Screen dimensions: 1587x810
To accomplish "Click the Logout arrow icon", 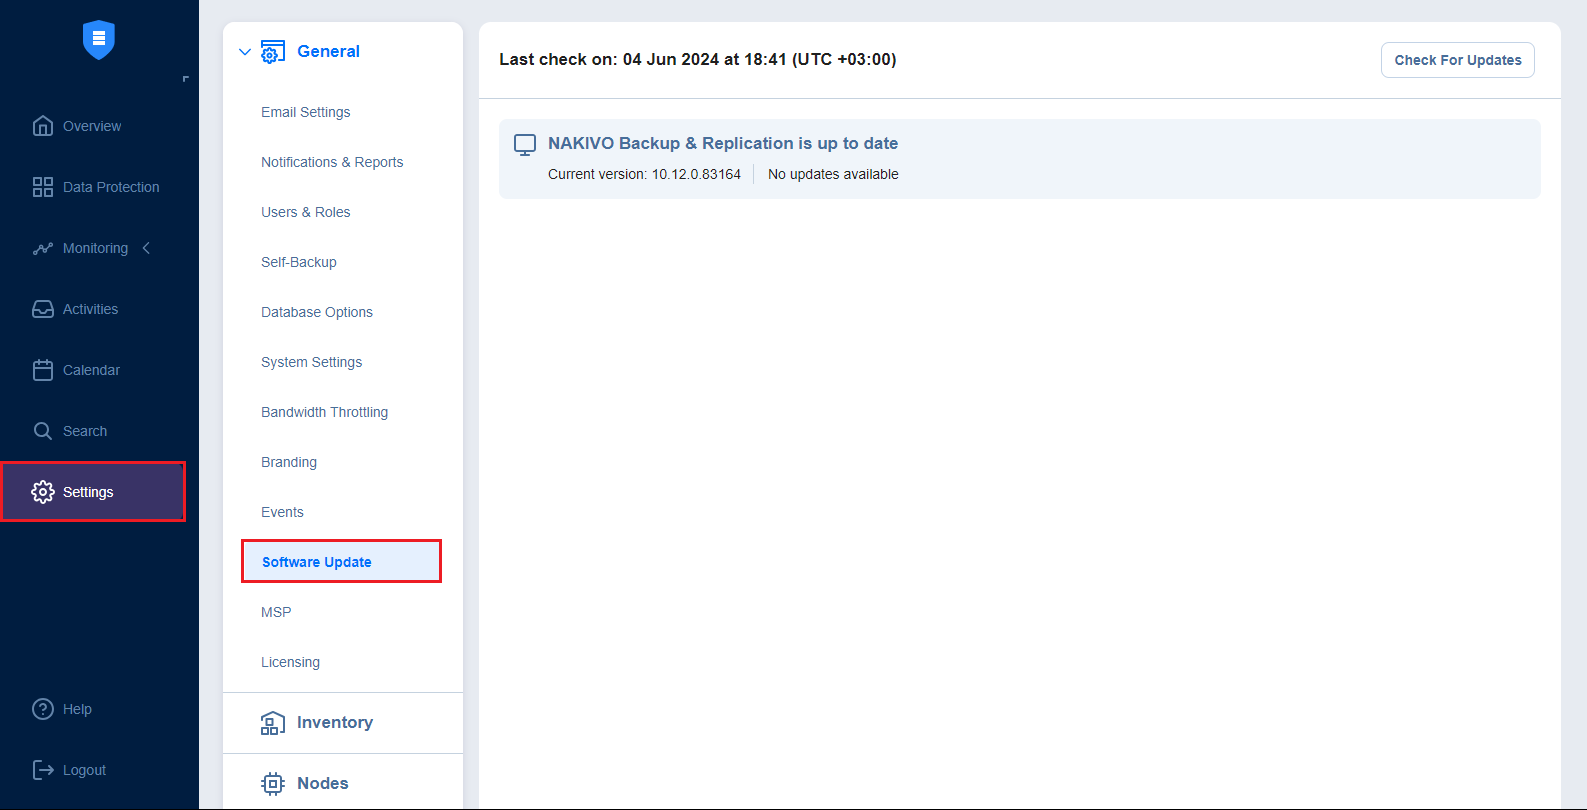I will [x=43, y=770].
